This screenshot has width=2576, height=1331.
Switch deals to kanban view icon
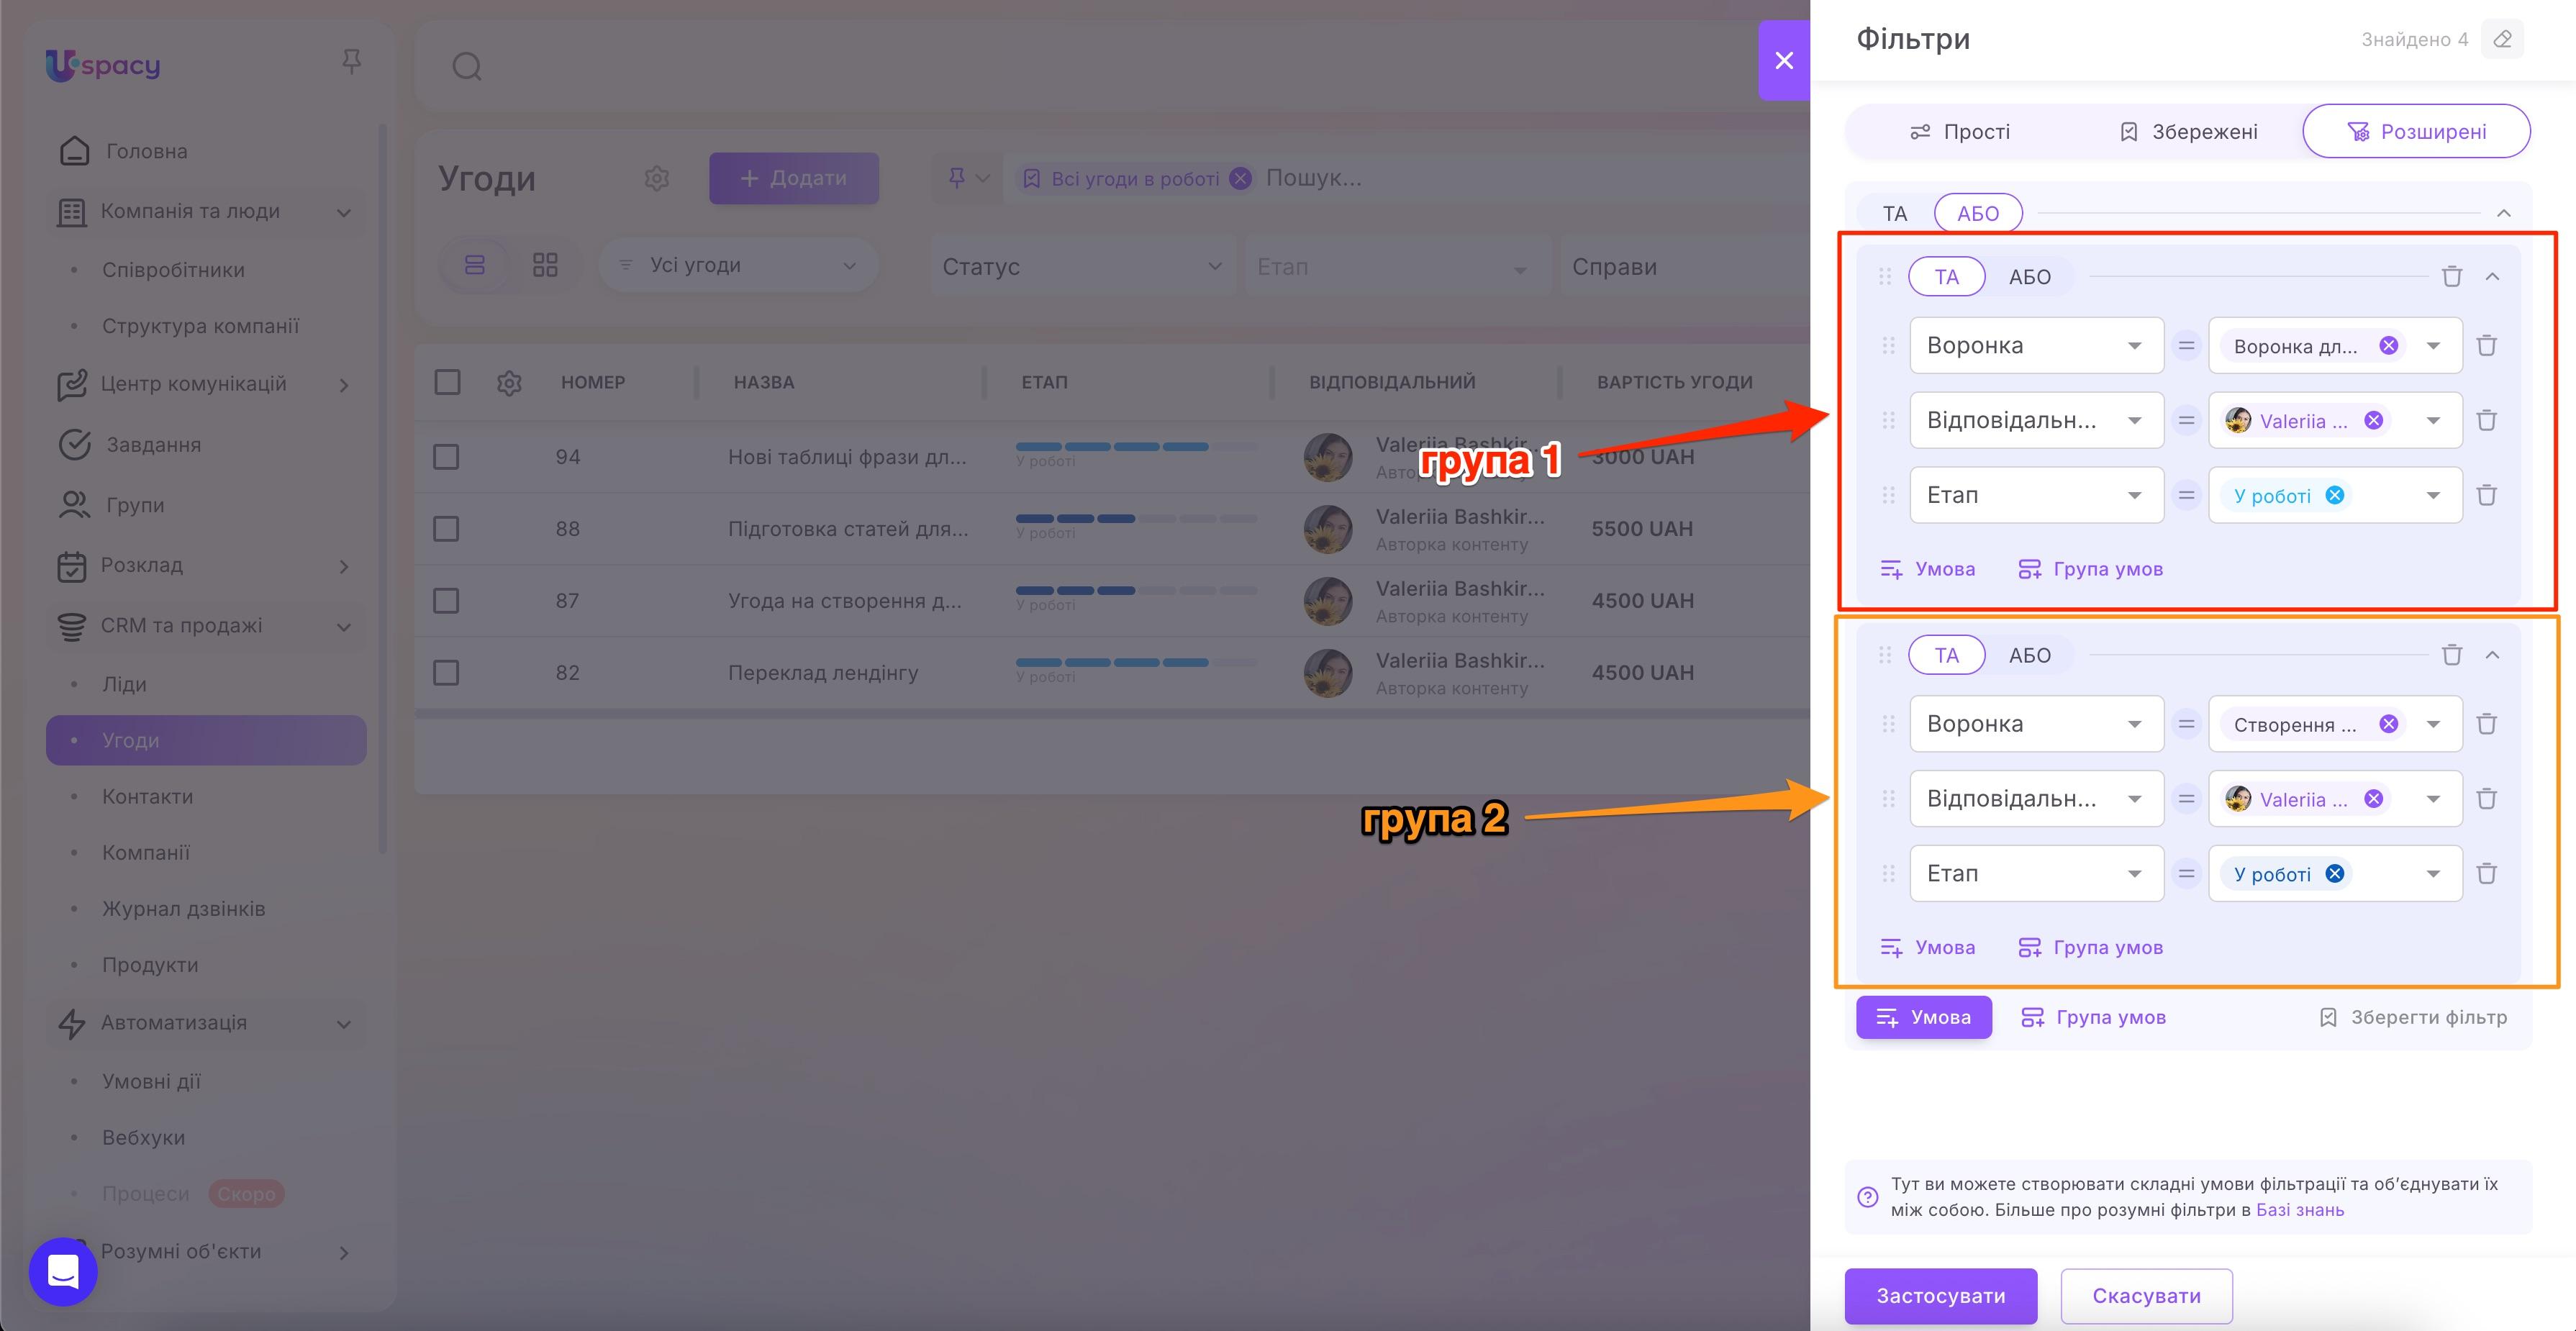click(x=545, y=264)
